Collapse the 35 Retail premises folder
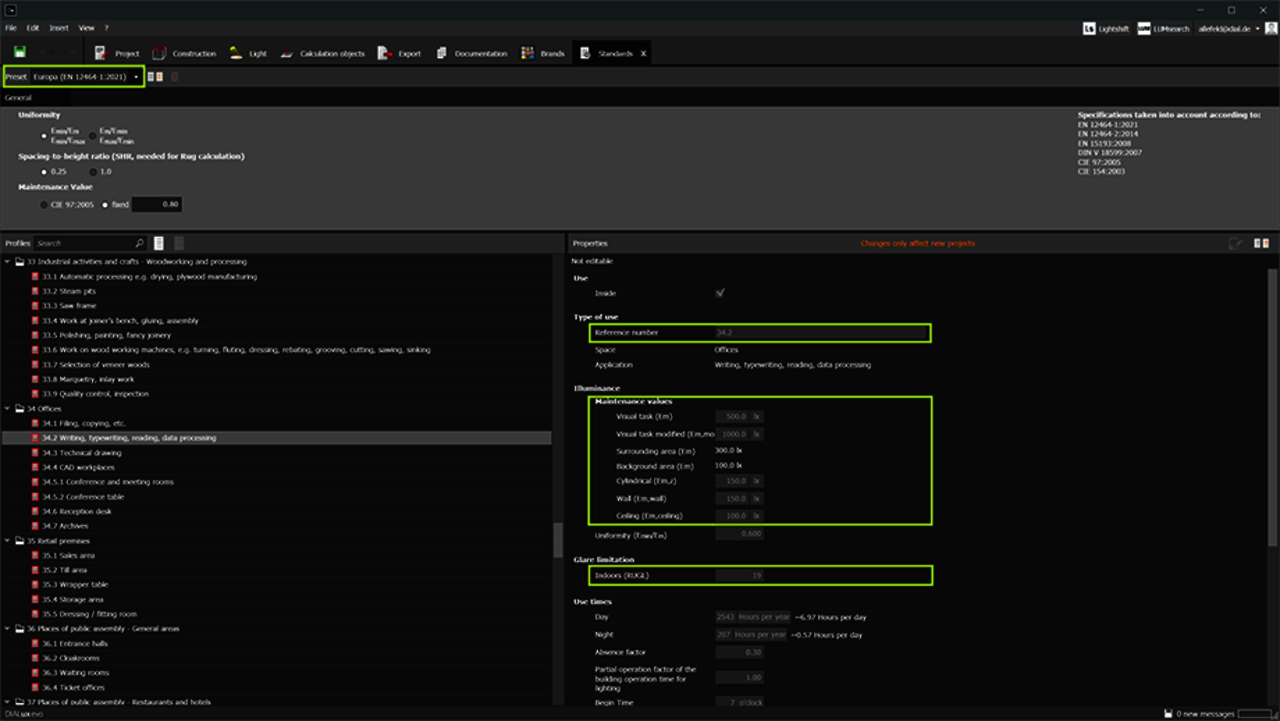 [7, 541]
